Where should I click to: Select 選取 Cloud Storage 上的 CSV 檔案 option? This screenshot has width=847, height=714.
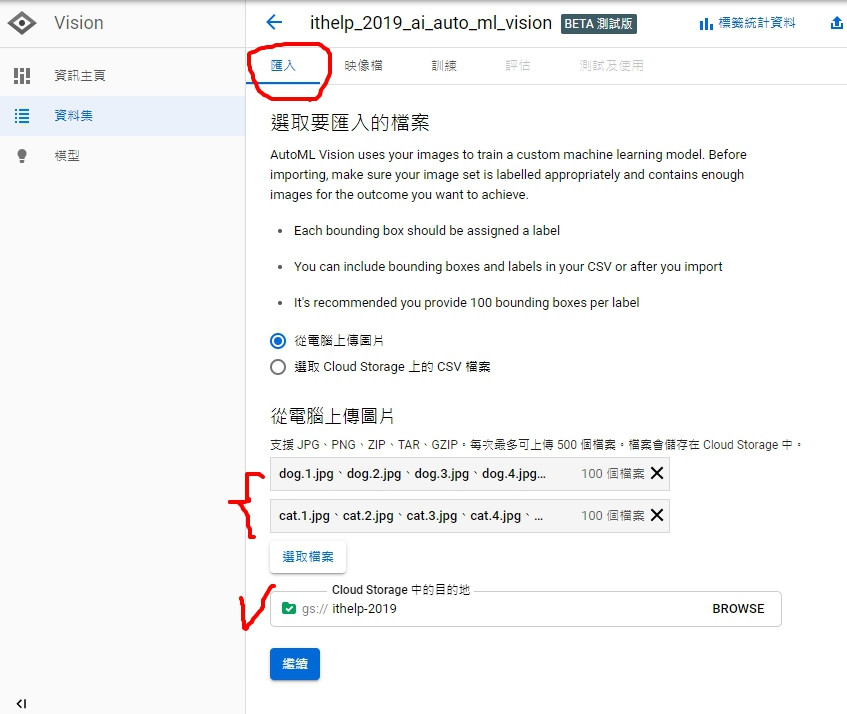(x=278, y=367)
